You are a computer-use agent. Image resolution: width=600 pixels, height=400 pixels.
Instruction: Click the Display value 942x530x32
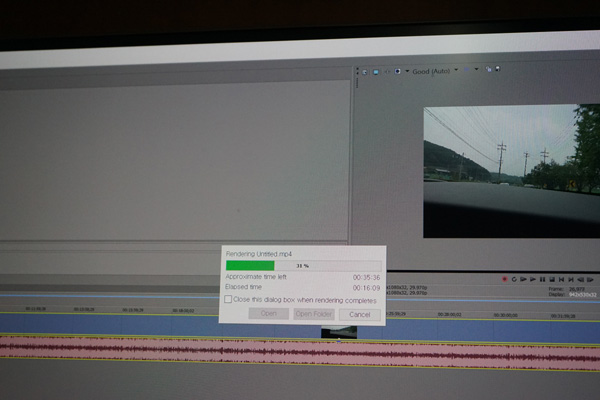click(582, 295)
